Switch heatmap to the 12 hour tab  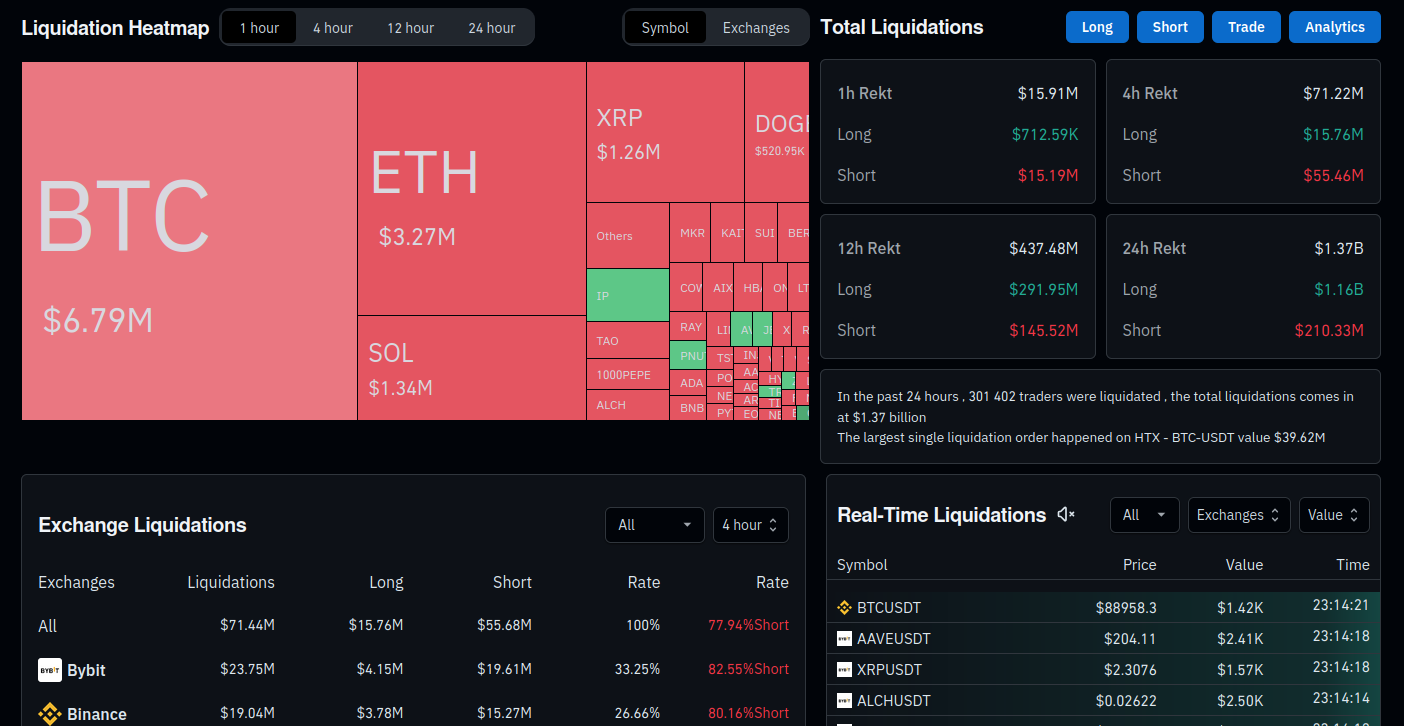click(x=410, y=28)
